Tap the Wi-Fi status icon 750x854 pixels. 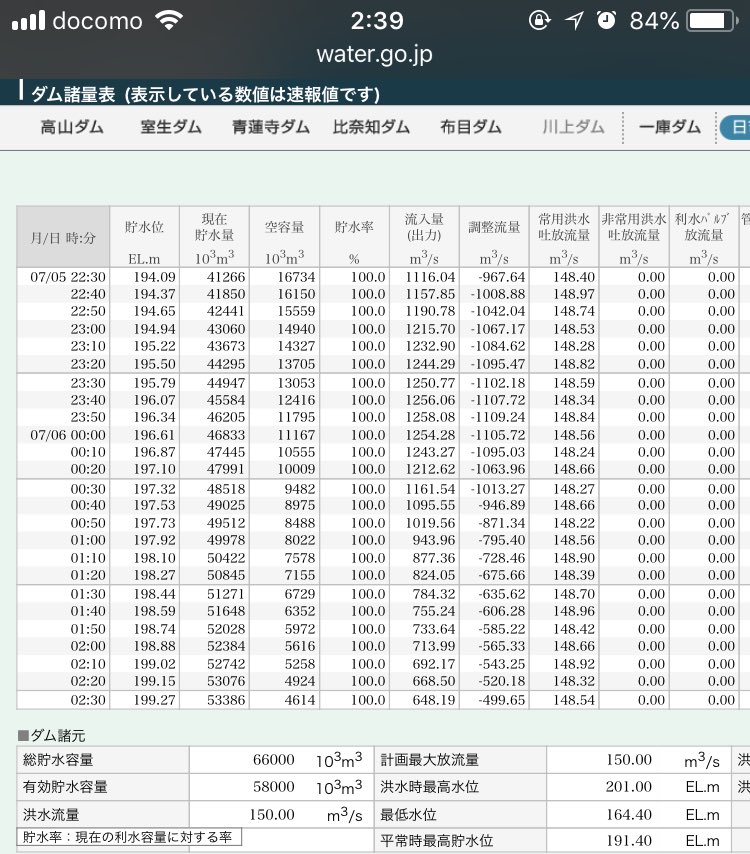point(168,20)
